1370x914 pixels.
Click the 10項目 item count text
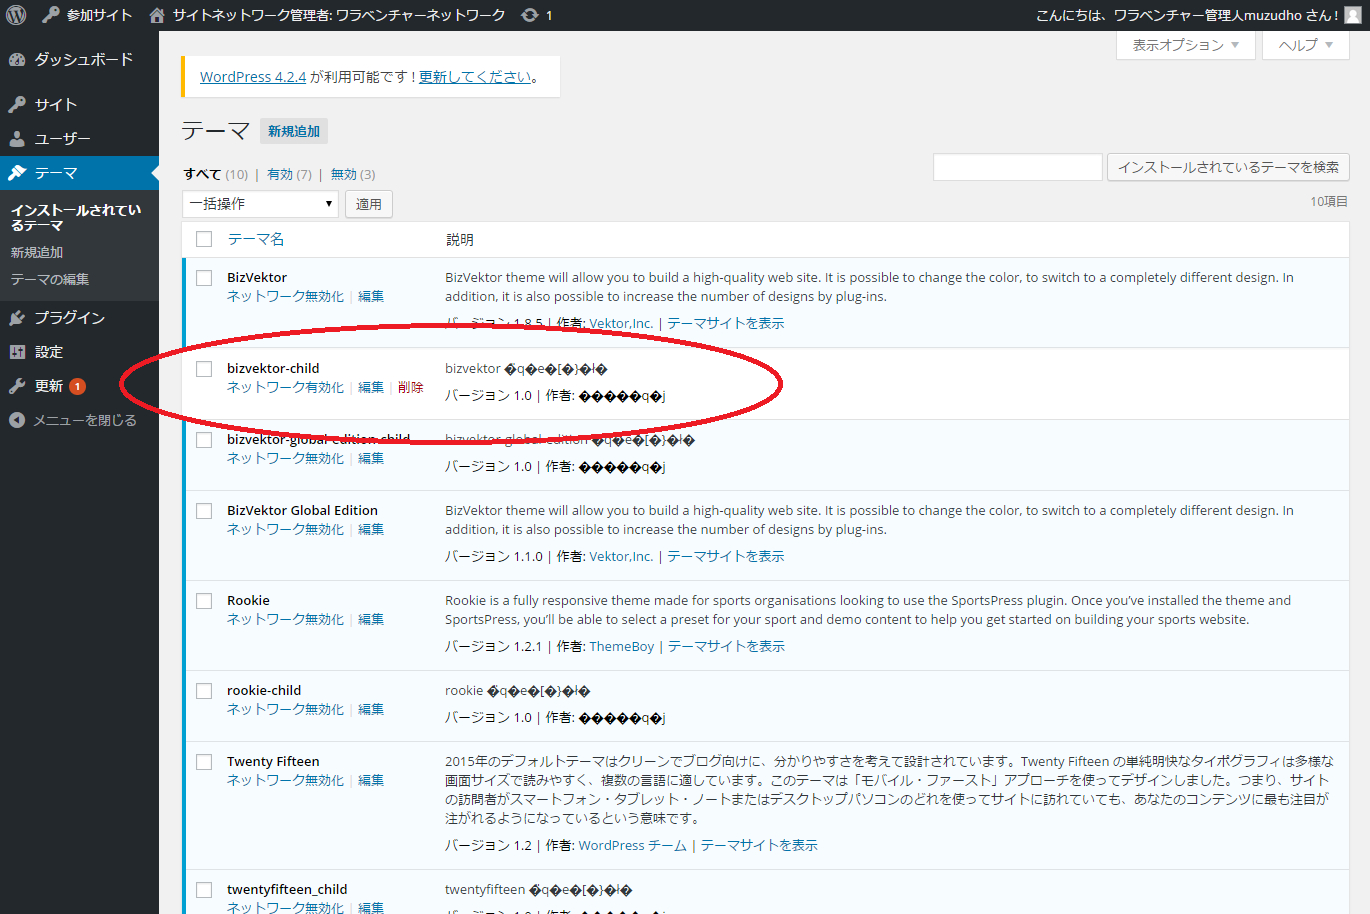point(1329,202)
